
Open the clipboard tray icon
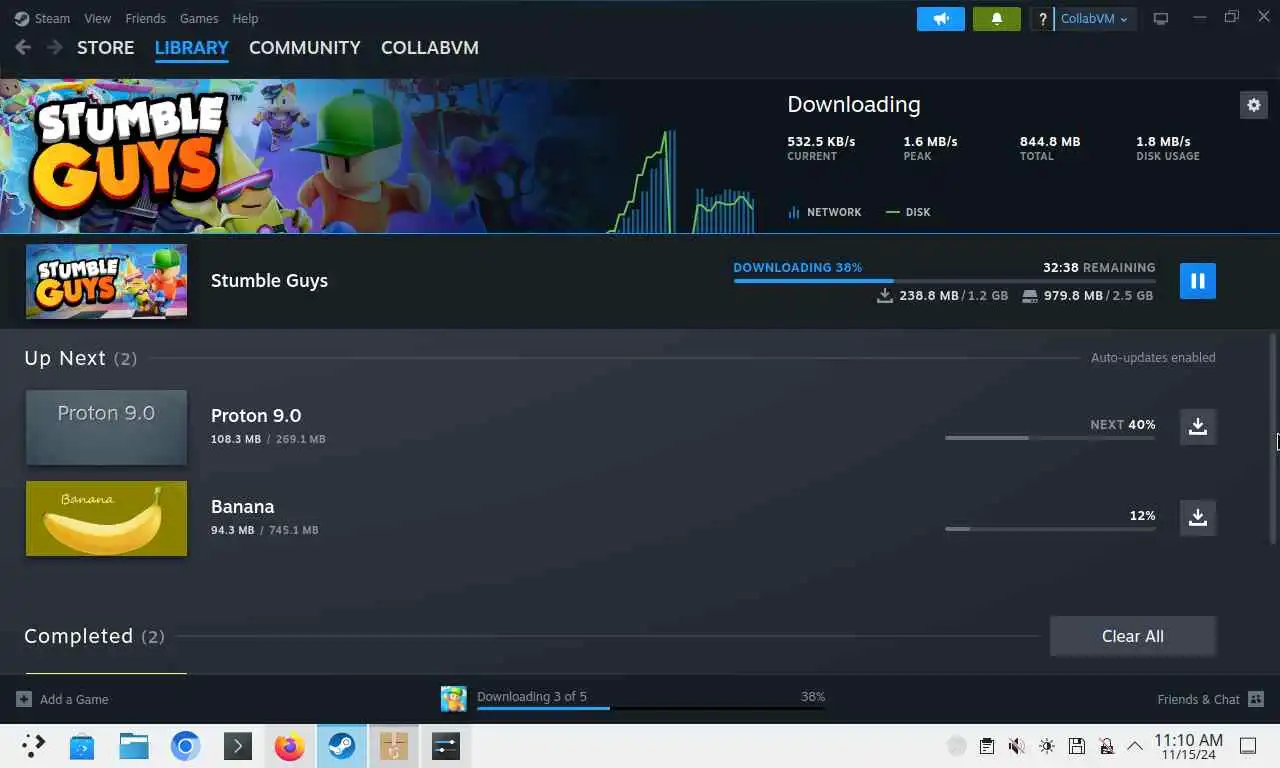[x=987, y=746]
